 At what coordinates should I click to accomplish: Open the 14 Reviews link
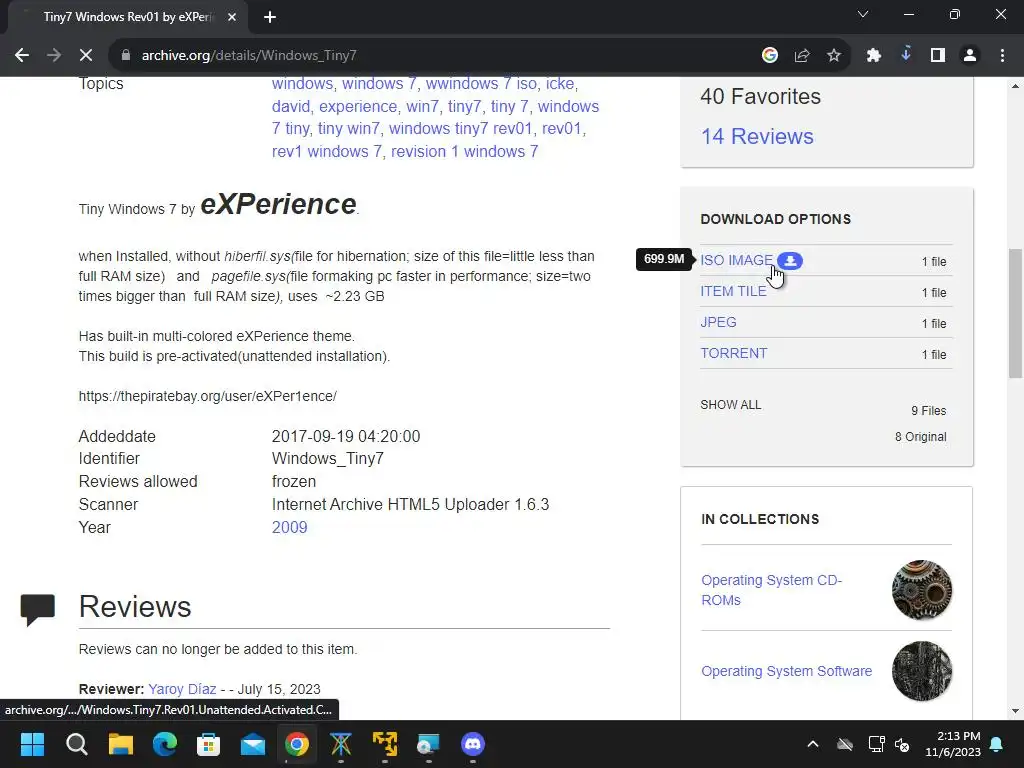757,136
